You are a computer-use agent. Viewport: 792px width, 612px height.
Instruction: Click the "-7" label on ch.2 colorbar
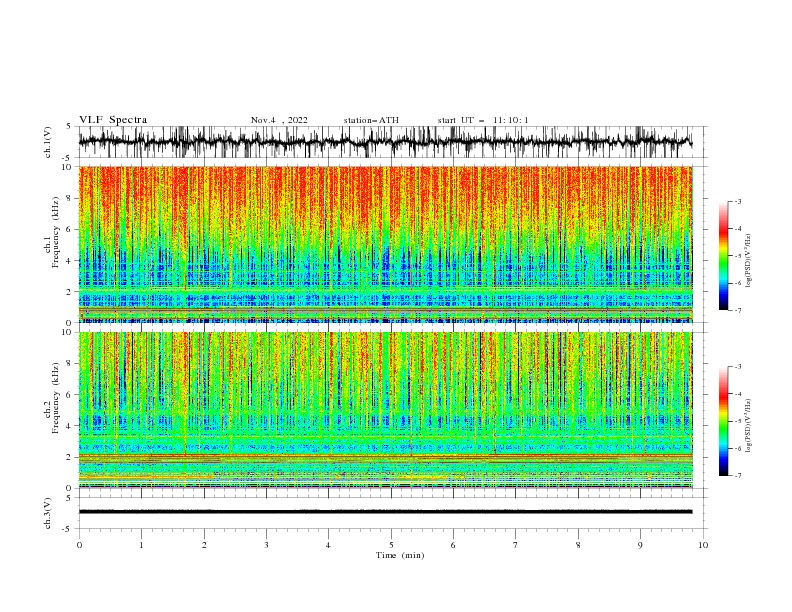click(x=737, y=476)
